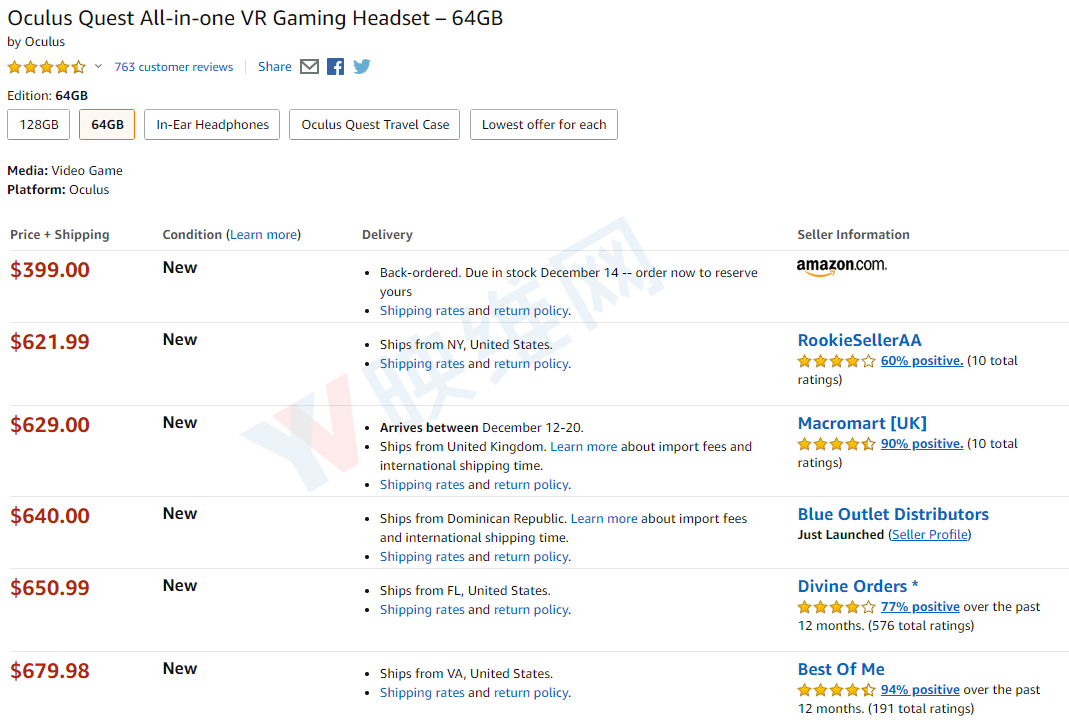
Task: Open RookieSellerAA's 60% positive ratings
Action: (x=922, y=361)
